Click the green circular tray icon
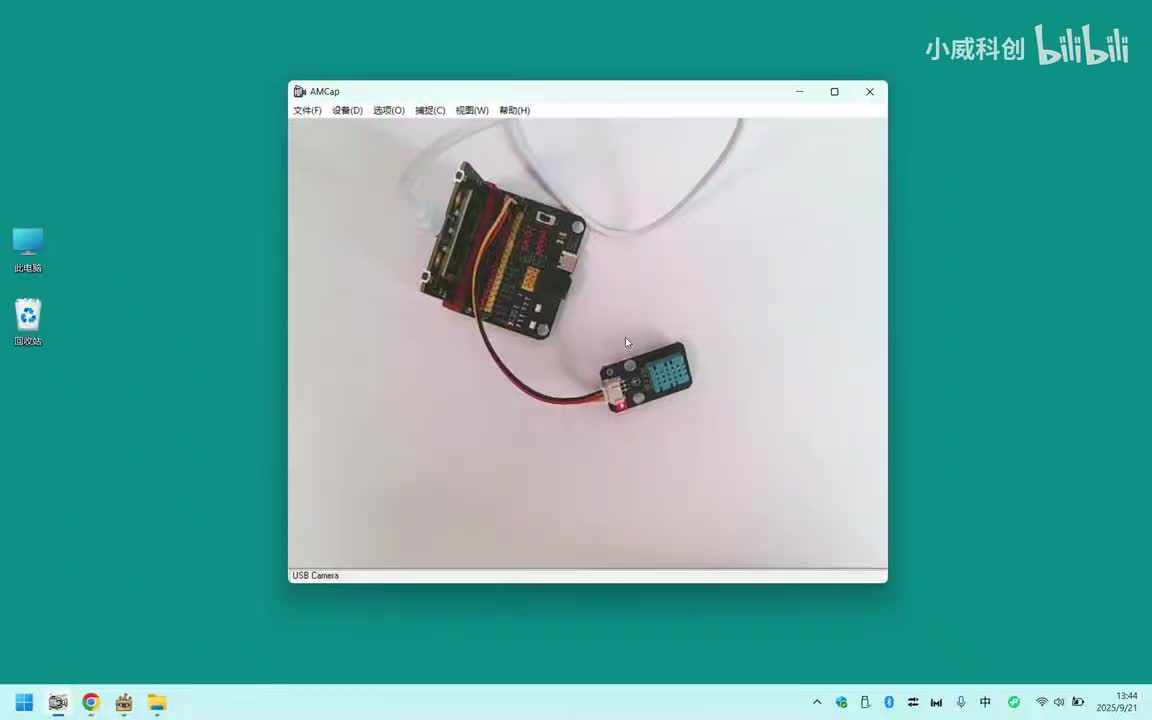 click(1014, 702)
